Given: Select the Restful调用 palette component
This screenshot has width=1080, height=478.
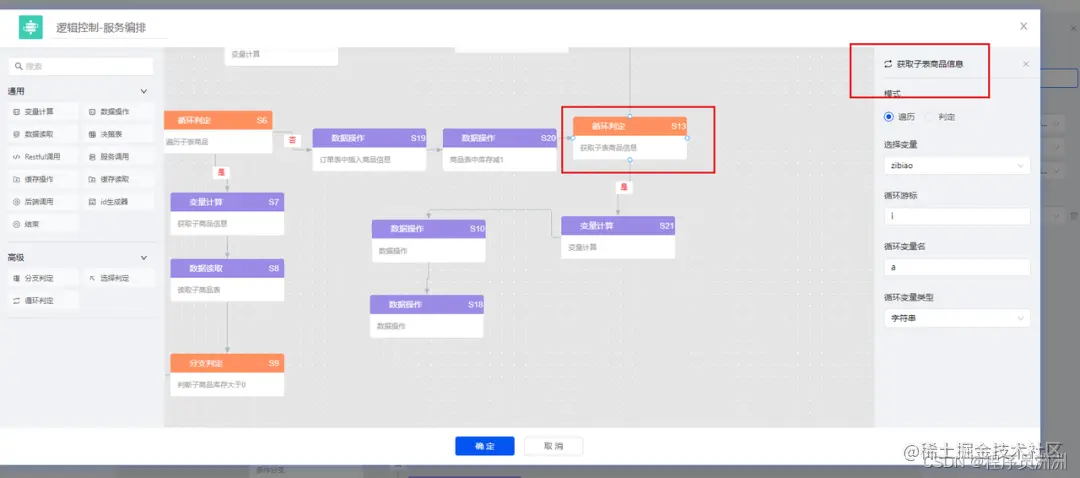Looking at the screenshot, I should (x=43, y=157).
